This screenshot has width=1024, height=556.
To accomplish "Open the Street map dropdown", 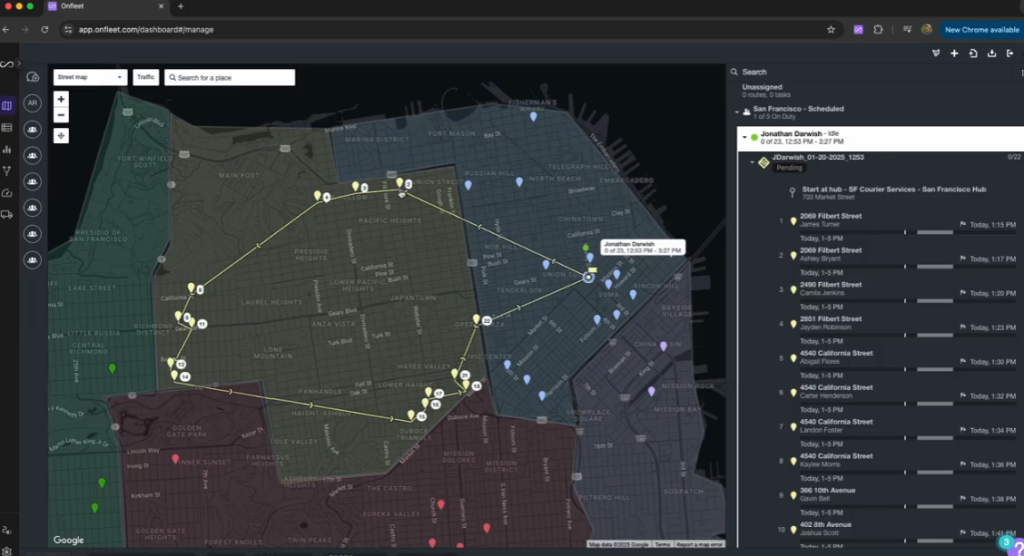I will 90,77.
